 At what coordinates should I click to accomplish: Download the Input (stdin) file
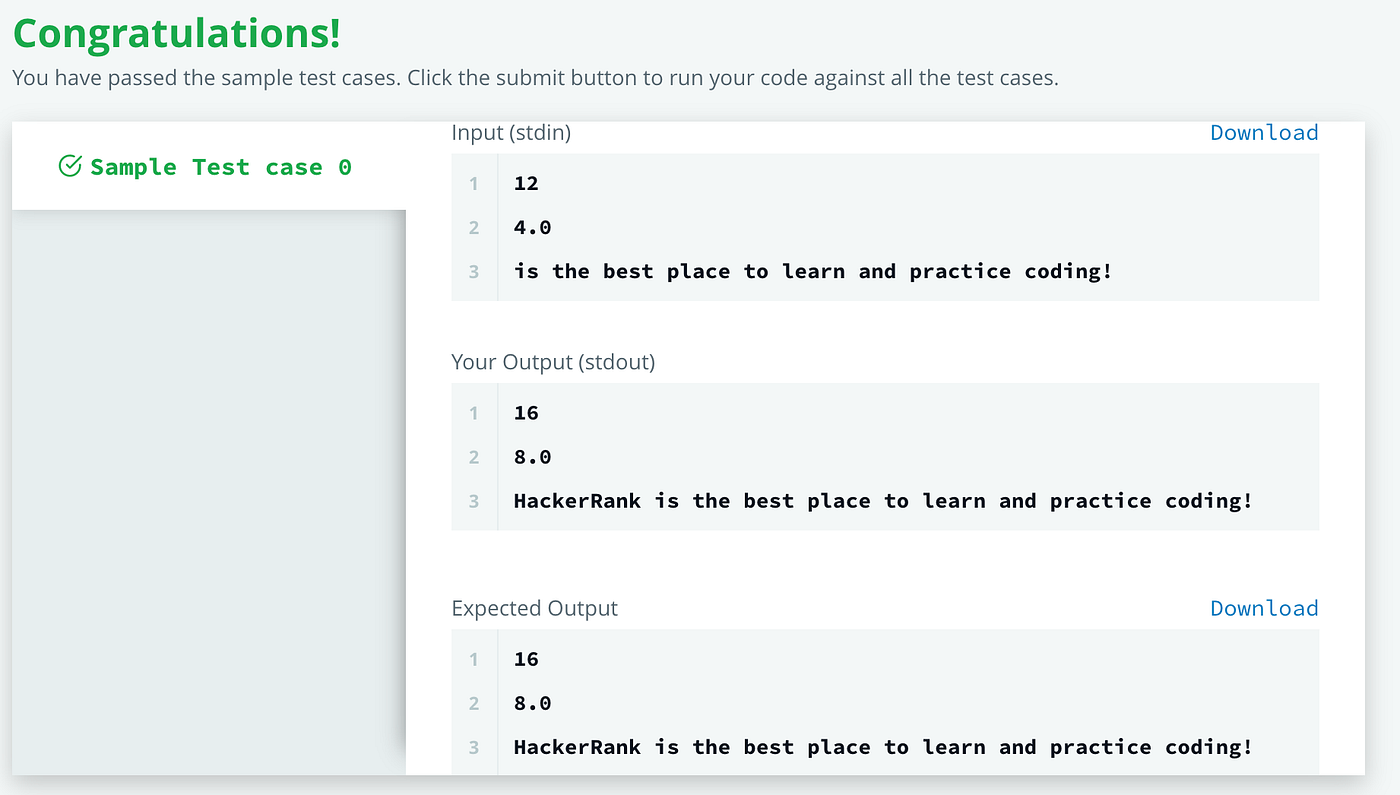click(x=1264, y=132)
